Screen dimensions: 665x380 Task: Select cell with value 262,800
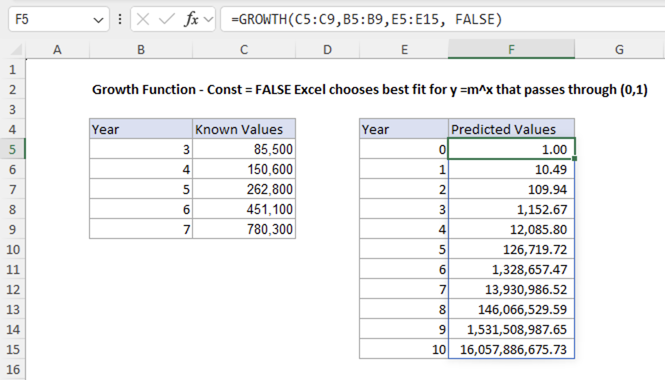[x=244, y=189]
